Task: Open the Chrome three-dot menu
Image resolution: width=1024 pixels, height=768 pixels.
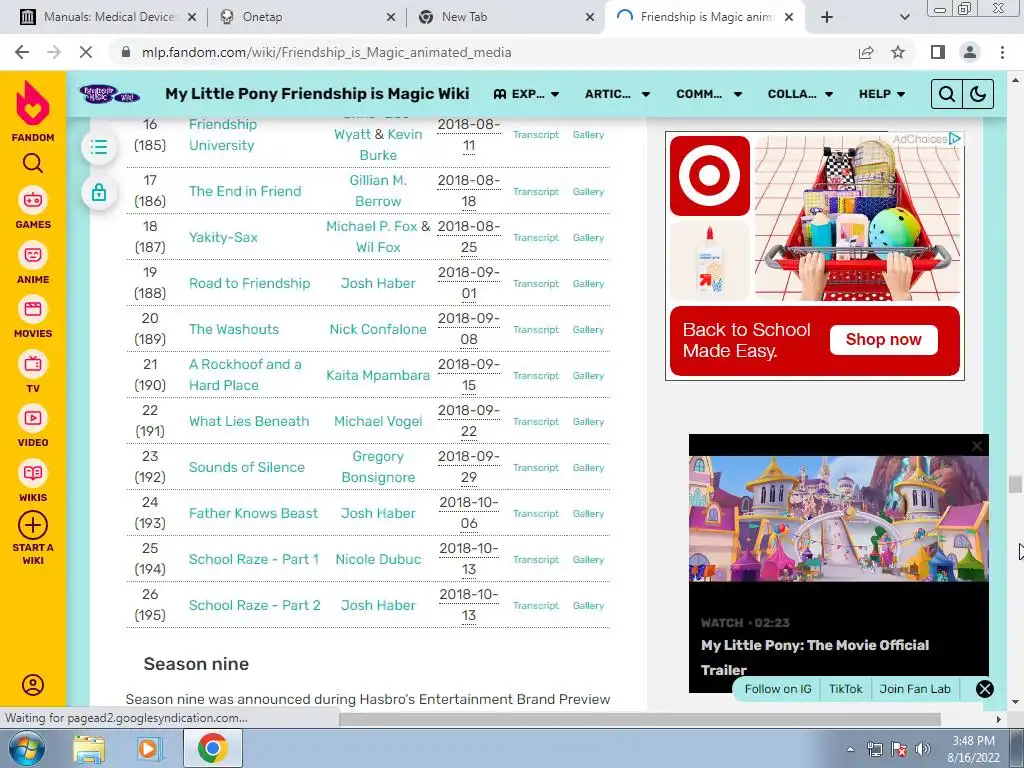Action: 1002,52
